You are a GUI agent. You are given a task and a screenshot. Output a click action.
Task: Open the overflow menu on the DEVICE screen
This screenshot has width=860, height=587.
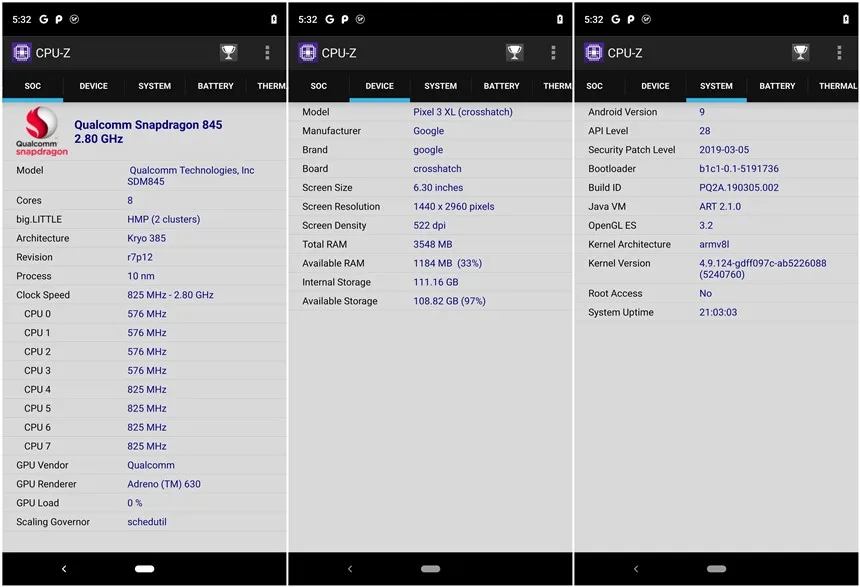pyautogui.click(x=553, y=53)
